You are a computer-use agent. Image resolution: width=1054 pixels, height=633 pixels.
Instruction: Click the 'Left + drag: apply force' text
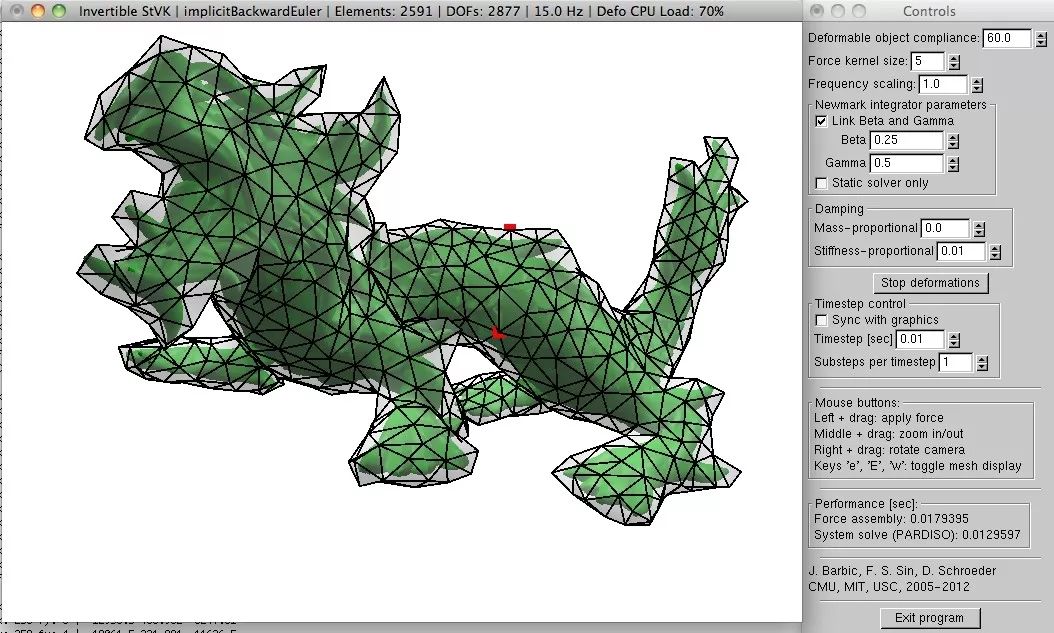pos(879,417)
